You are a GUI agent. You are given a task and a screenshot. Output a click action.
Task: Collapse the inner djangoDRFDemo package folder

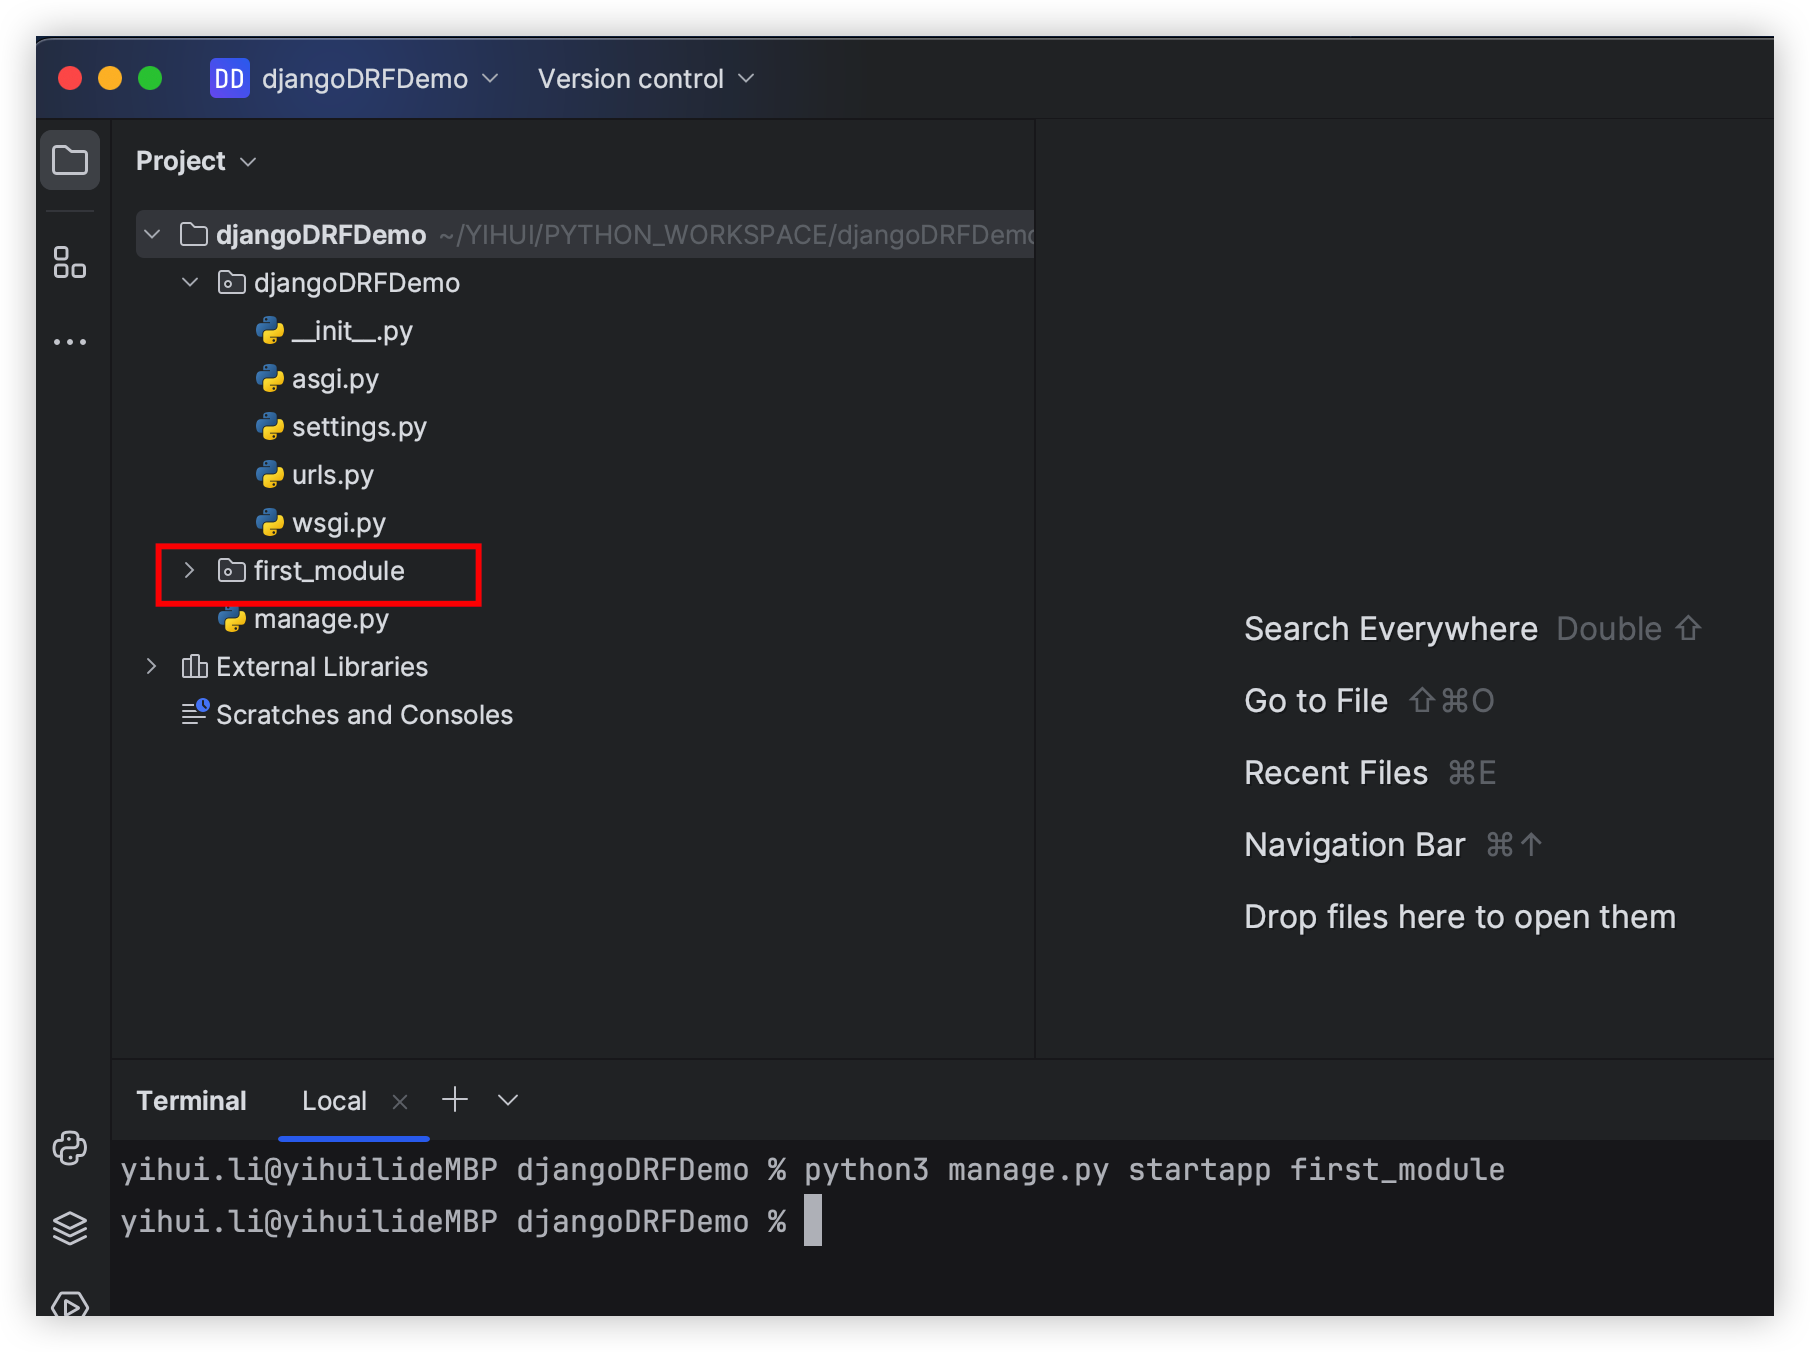click(190, 283)
